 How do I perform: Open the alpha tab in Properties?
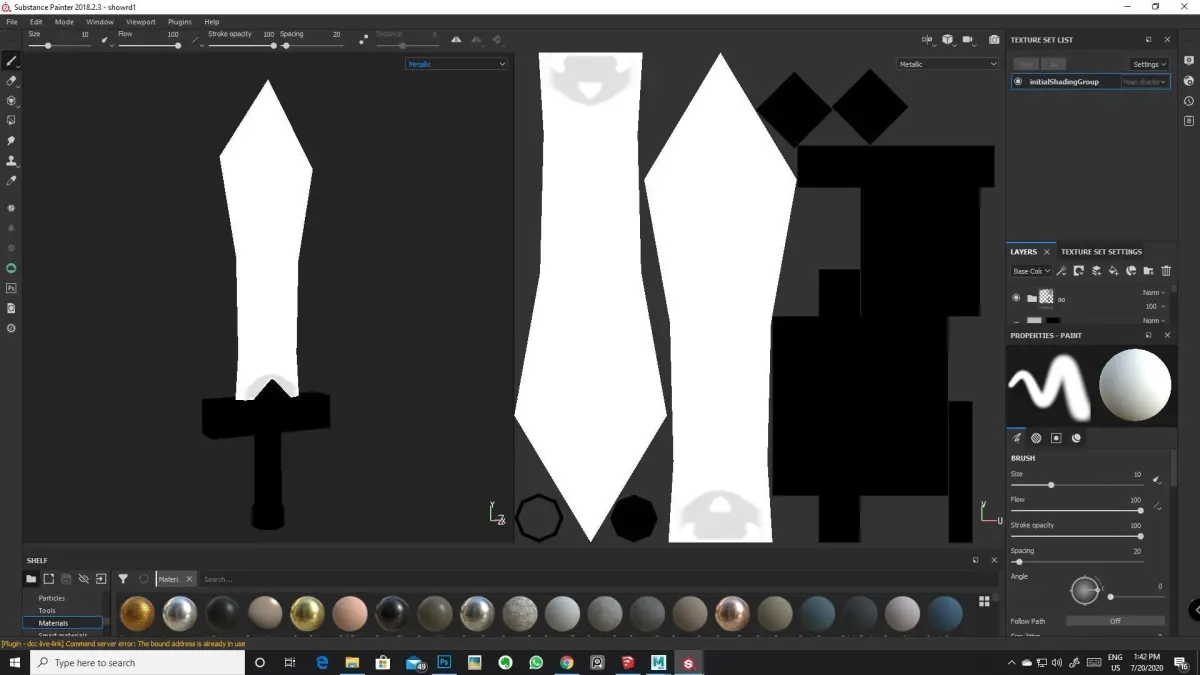coord(1036,438)
